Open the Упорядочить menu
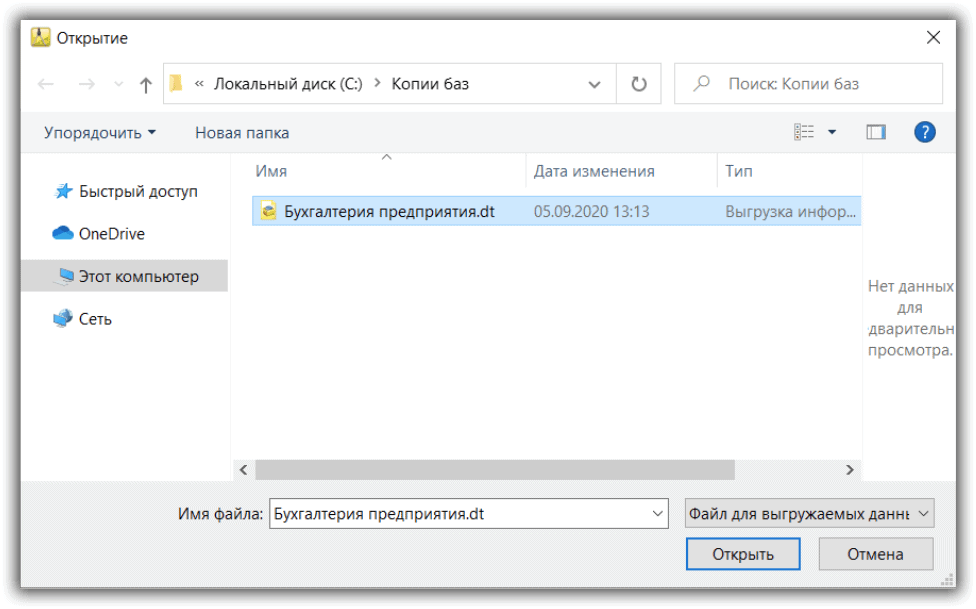976x609 pixels. [100, 132]
